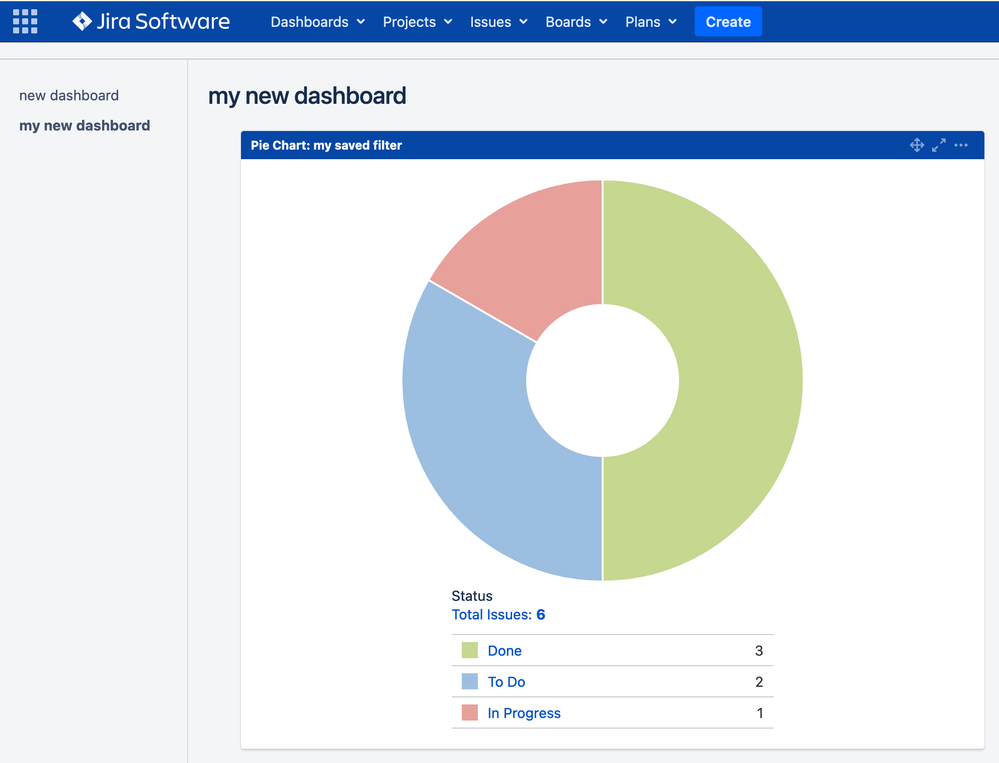Viewport: 999px width, 763px height.
Task: Maximize the Pie Chart gadget
Action: pos(939,145)
